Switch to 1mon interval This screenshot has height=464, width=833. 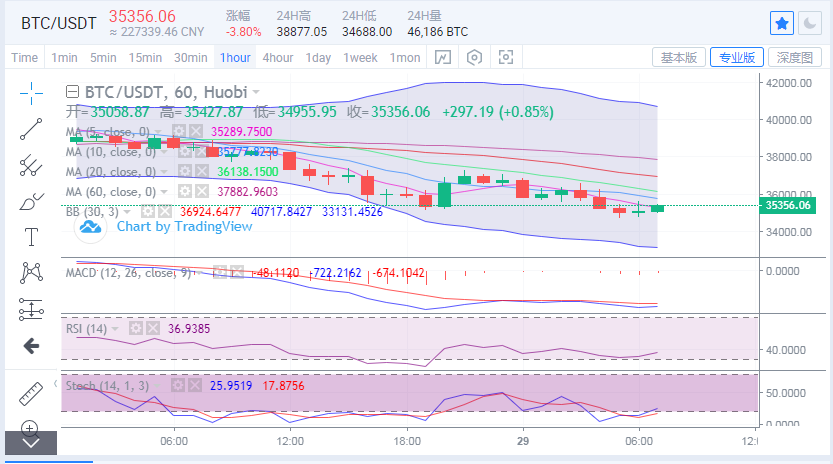pos(405,57)
